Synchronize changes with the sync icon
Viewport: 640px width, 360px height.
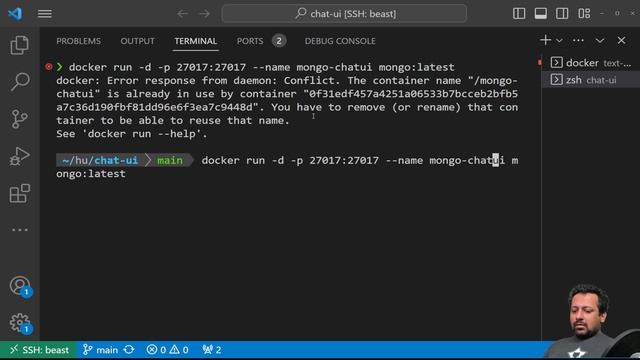[x=129, y=350]
